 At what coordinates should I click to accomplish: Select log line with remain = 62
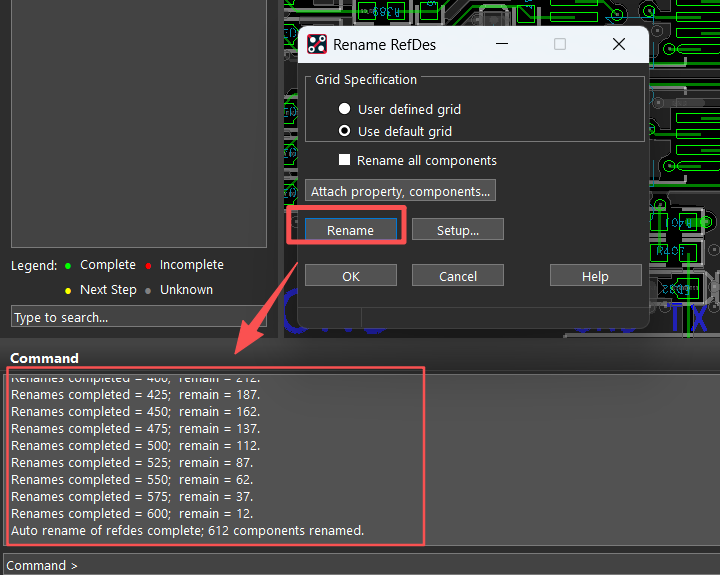132,479
